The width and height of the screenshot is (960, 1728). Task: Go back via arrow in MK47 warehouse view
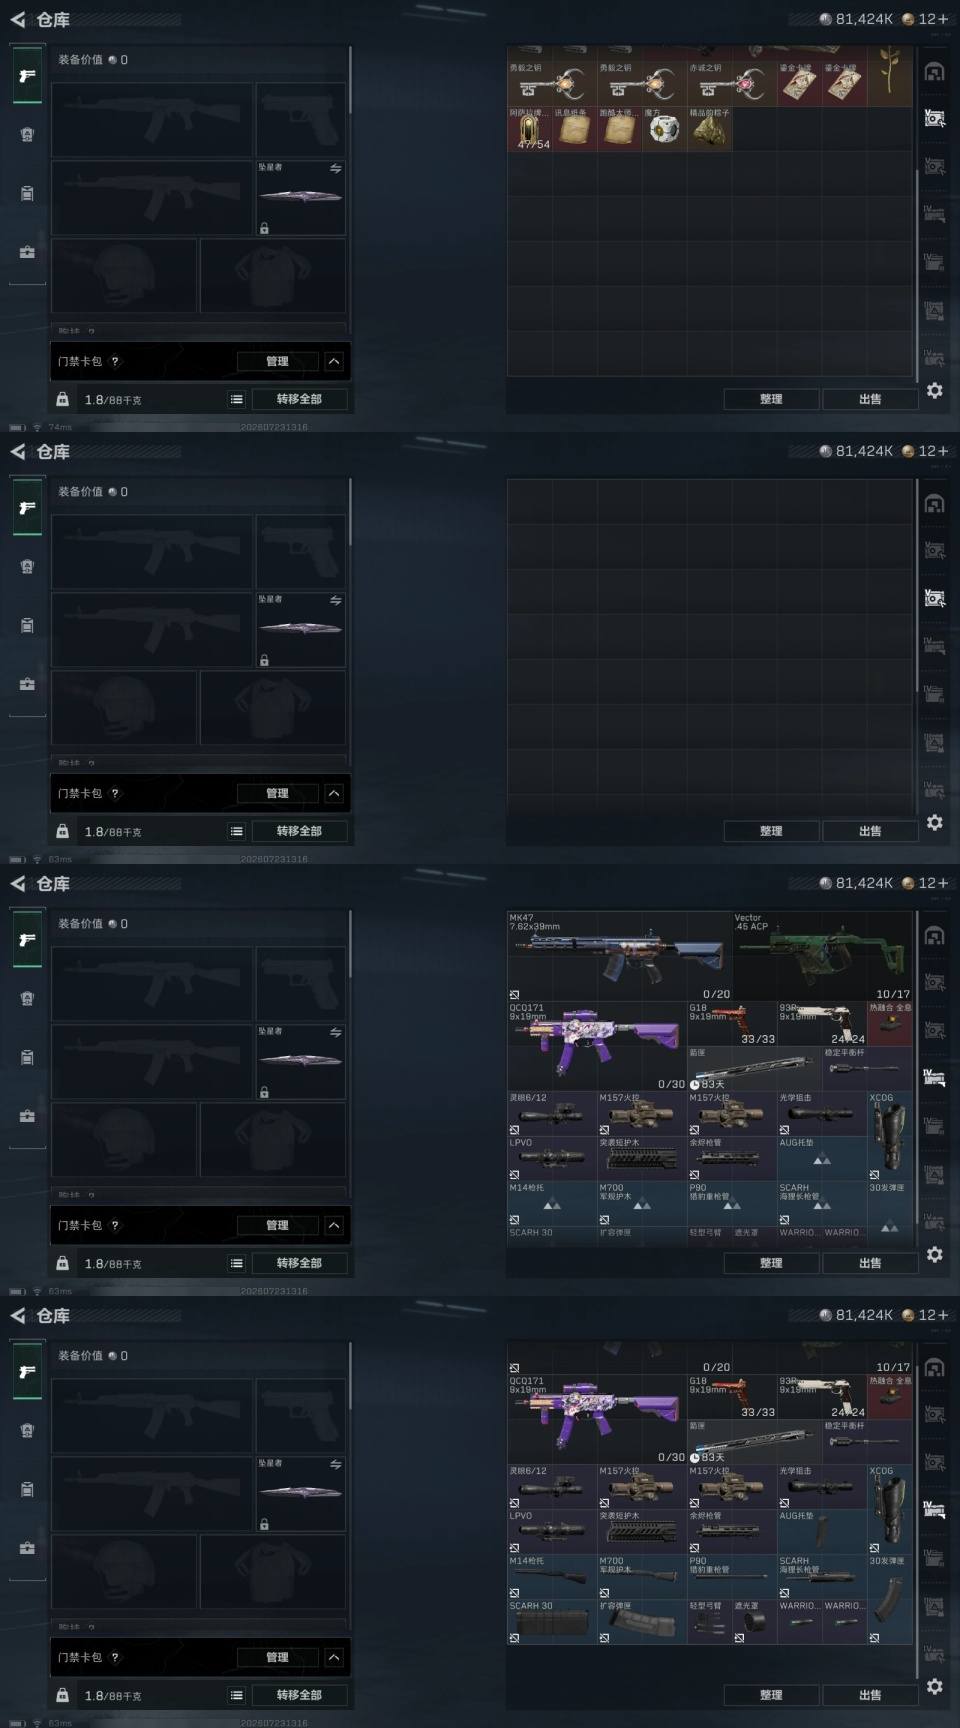[x=18, y=884]
